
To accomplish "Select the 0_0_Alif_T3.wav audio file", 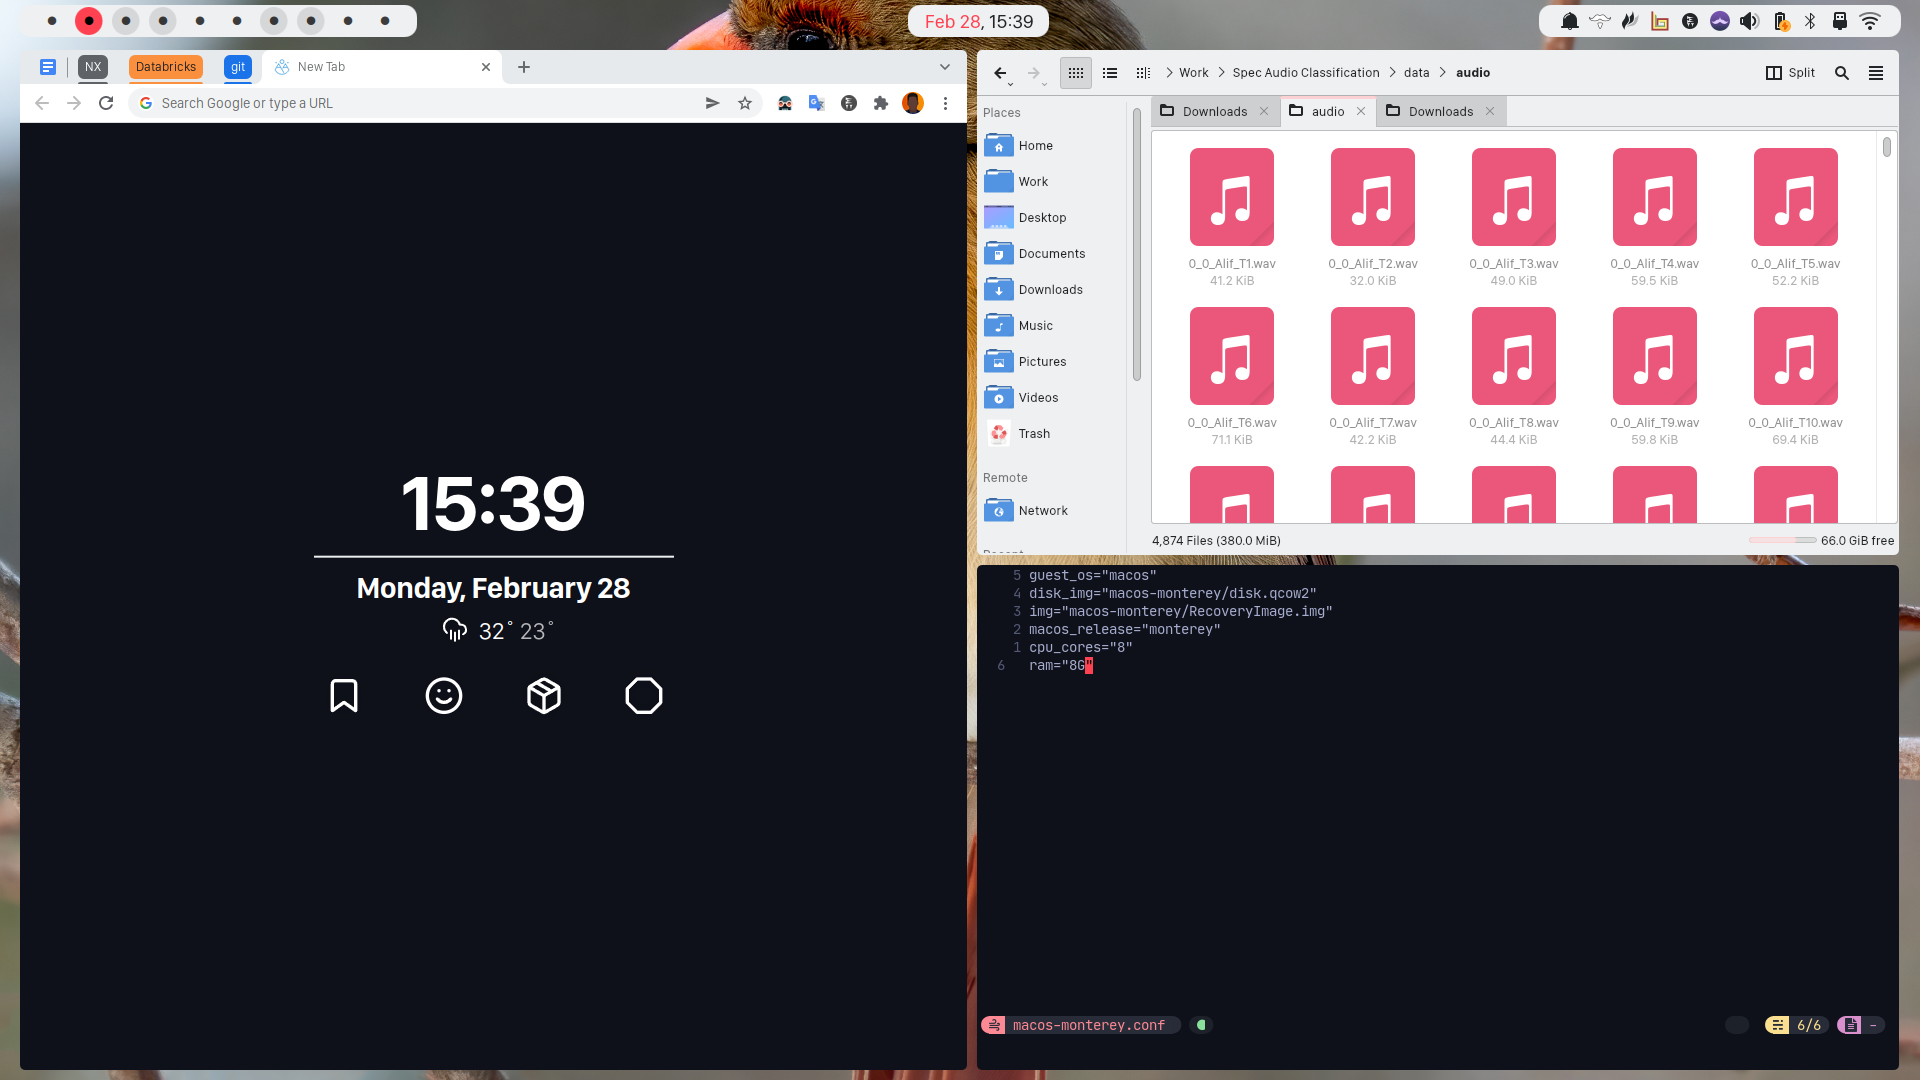I will [1513, 198].
